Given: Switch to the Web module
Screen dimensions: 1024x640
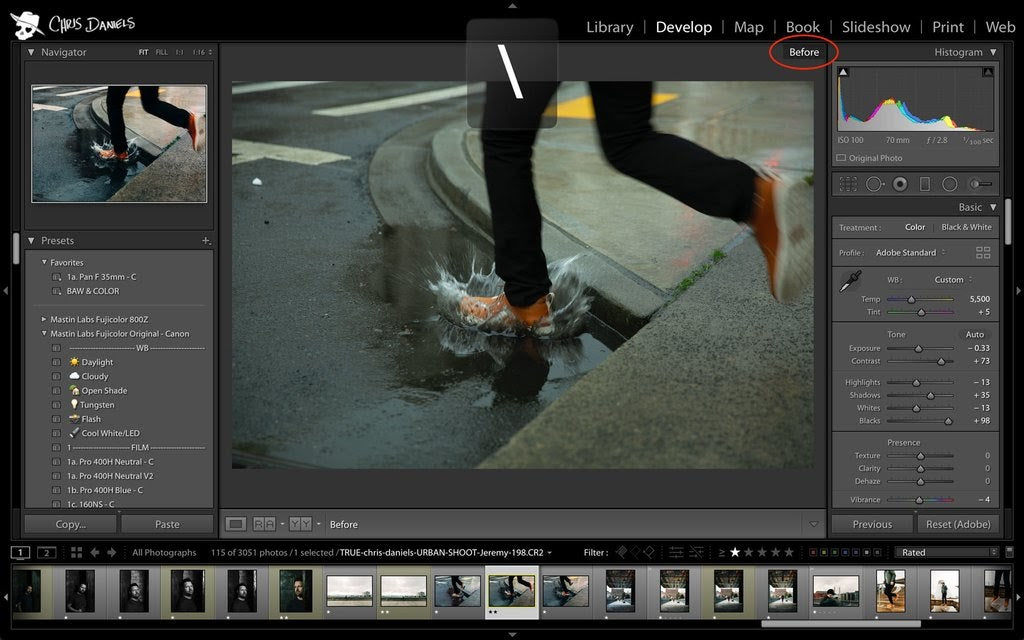Looking at the screenshot, I should coord(1000,27).
